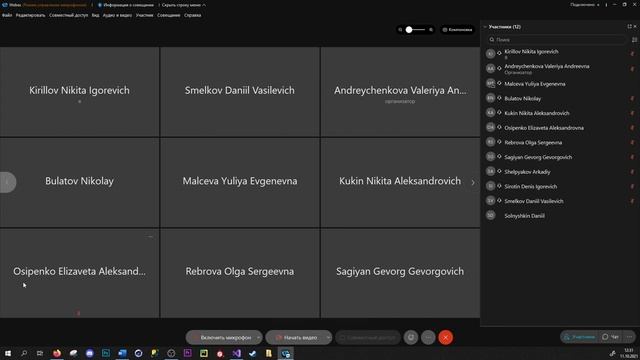
Task: Start video with Начать видео button
Action: click(x=296, y=338)
